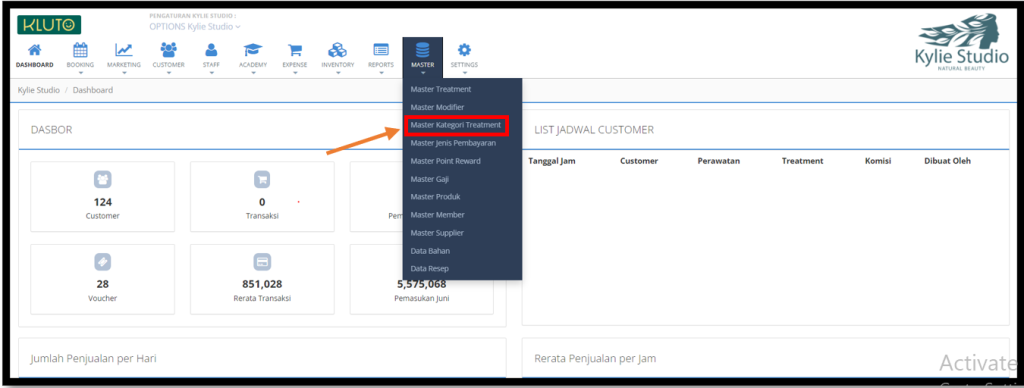Expand the OPTIONS Kylie Studio dropdown
The image size is (1024, 388).
[195, 26]
